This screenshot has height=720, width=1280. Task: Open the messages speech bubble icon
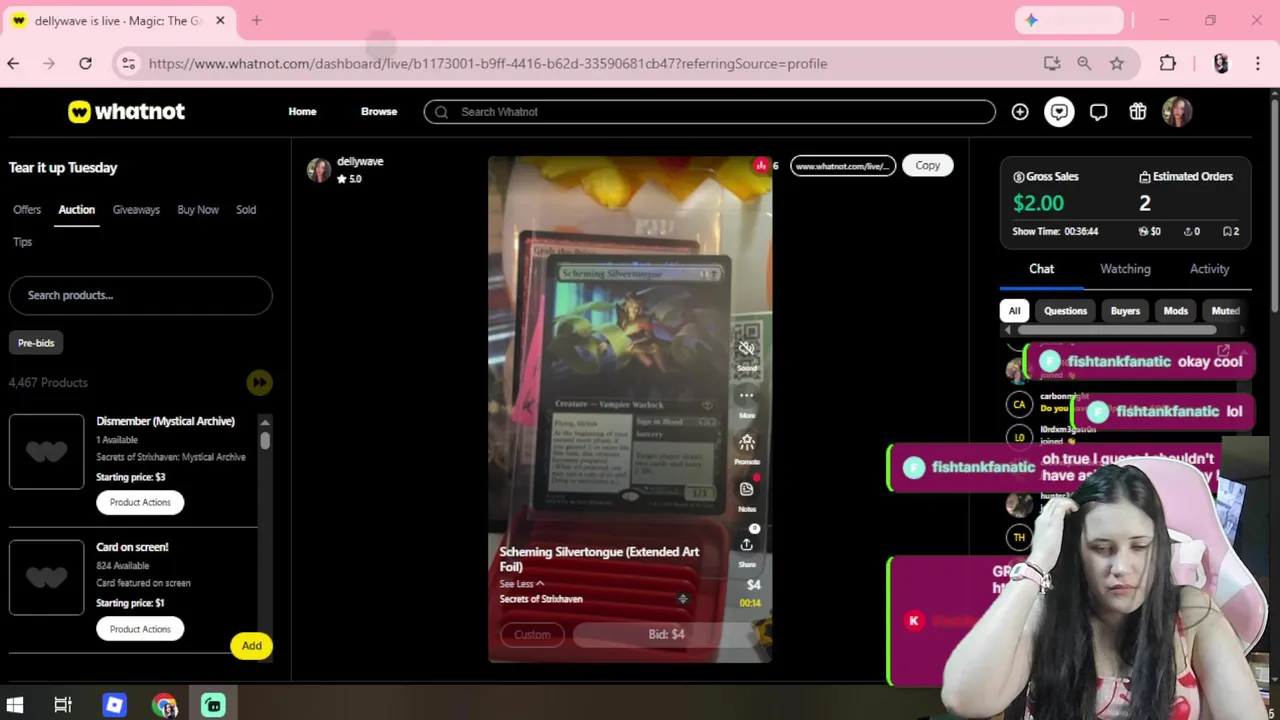(1098, 112)
